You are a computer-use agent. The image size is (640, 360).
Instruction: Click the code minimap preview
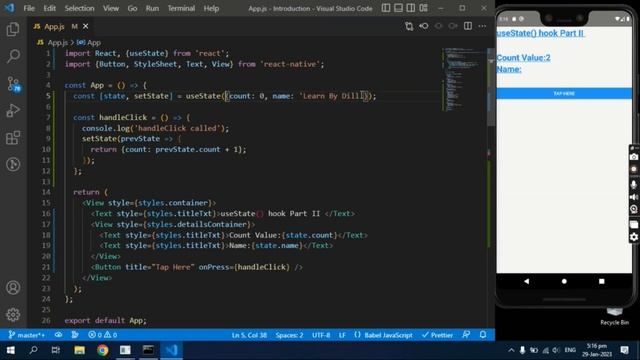(462, 80)
